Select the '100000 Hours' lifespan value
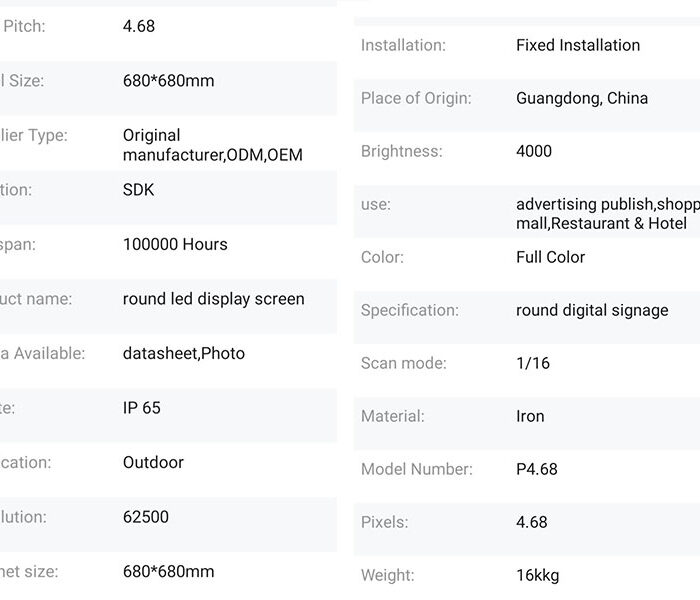The image size is (700, 600). coord(175,244)
